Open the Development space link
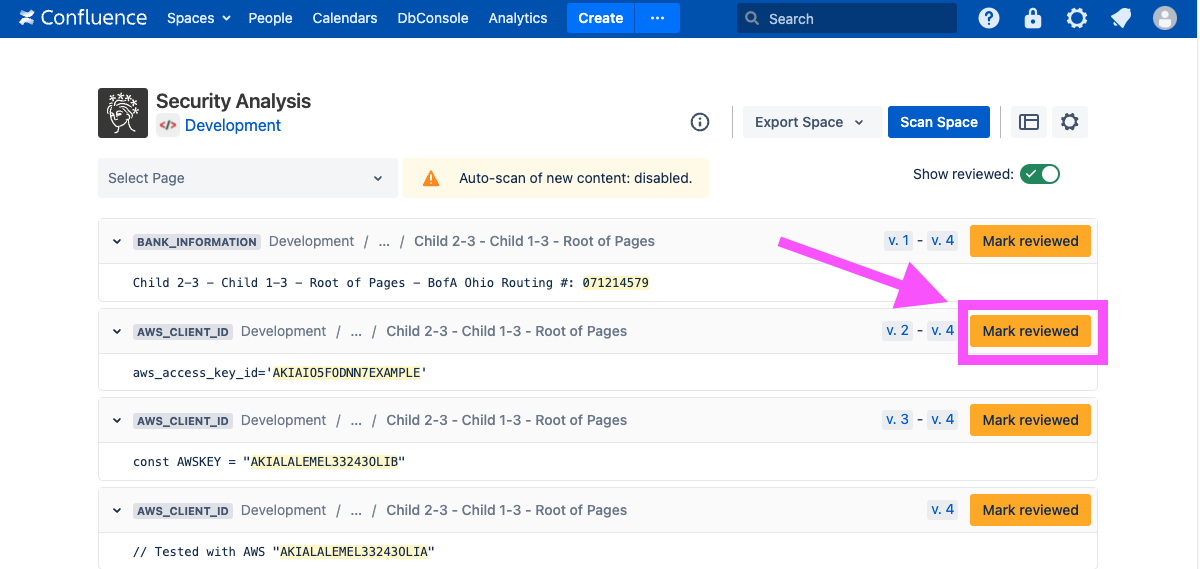 (233, 126)
